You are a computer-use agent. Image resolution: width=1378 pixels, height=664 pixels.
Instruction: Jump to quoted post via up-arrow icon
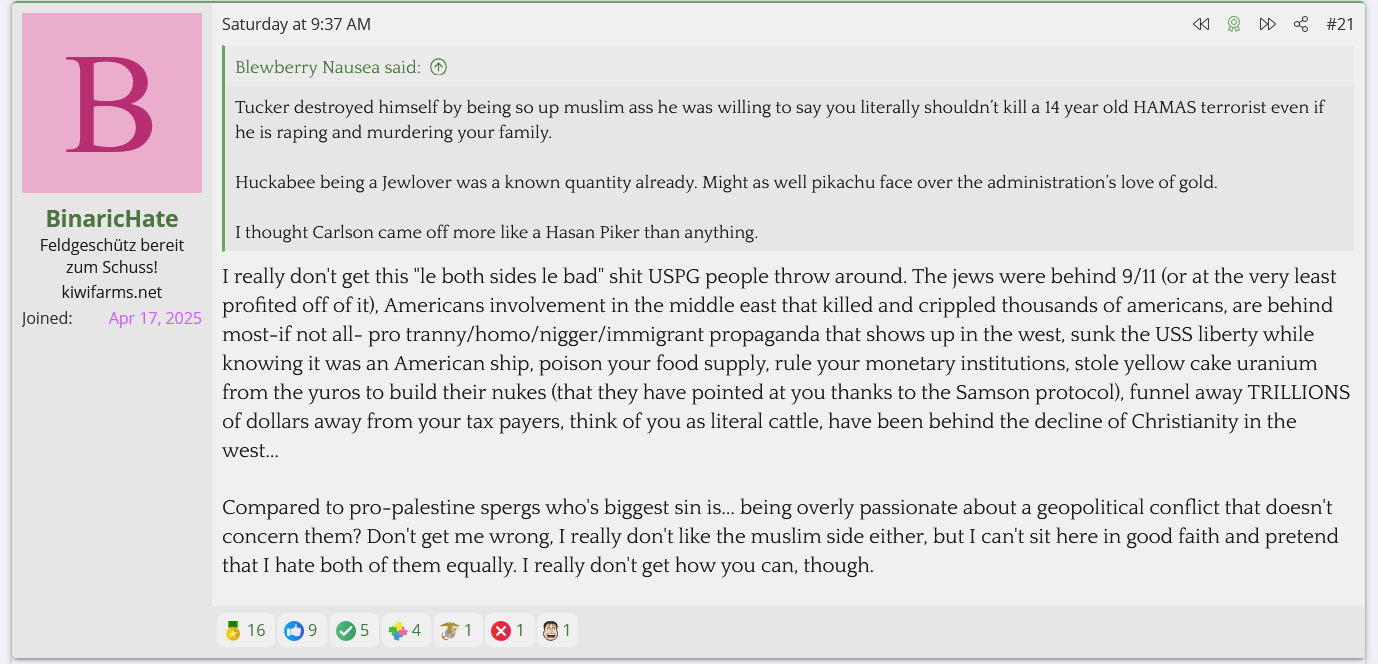tap(438, 67)
